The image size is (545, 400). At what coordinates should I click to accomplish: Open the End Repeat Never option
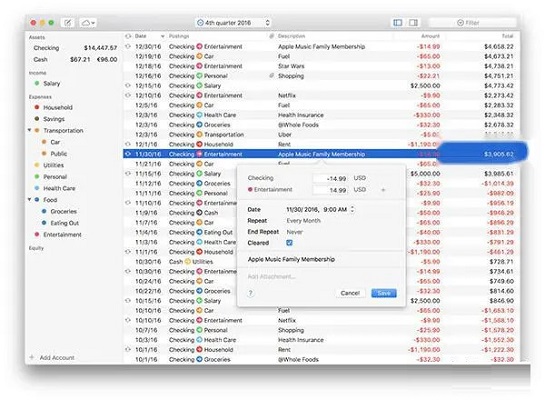click(x=294, y=232)
